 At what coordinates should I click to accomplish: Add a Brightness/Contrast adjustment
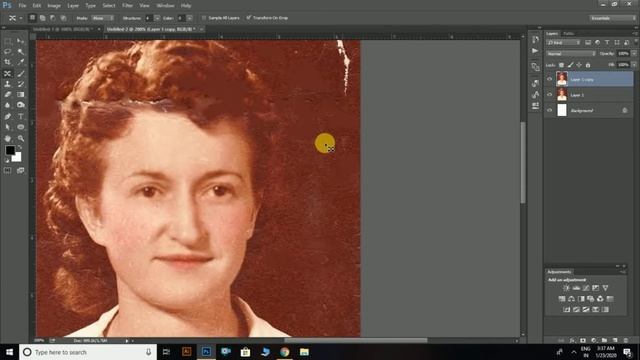pyautogui.click(x=567, y=288)
